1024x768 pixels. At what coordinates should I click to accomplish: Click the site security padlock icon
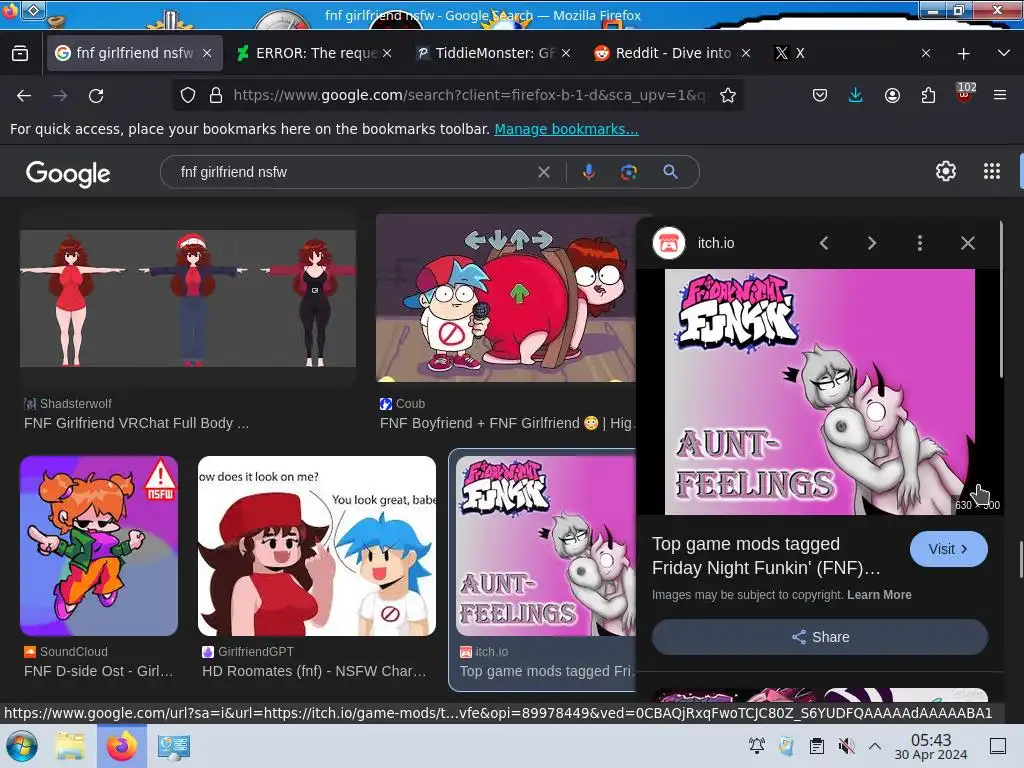coord(216,95)
